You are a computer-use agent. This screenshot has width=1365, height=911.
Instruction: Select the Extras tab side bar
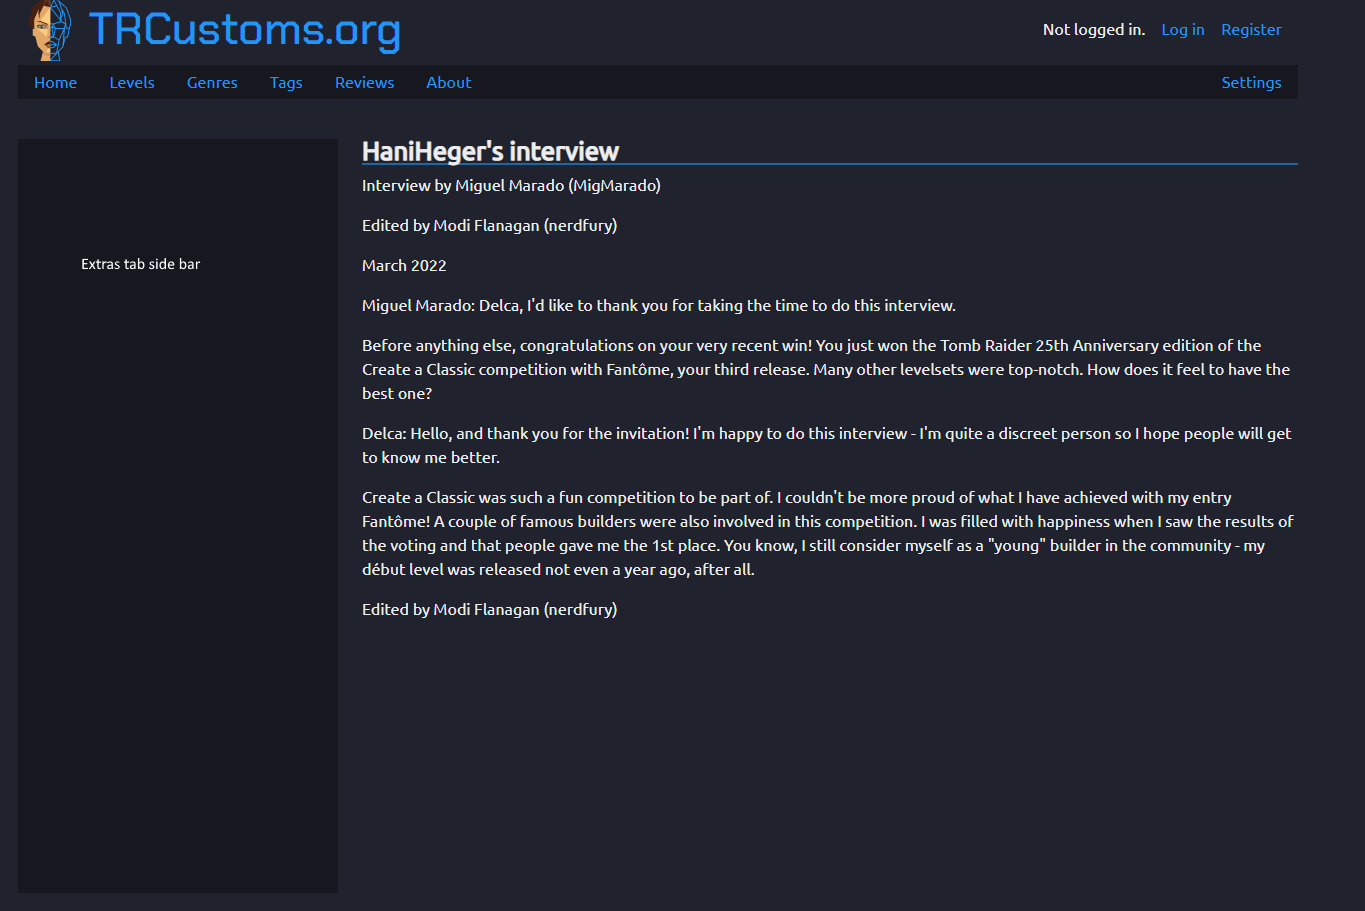pyautogui.click(x=140, y=263)
